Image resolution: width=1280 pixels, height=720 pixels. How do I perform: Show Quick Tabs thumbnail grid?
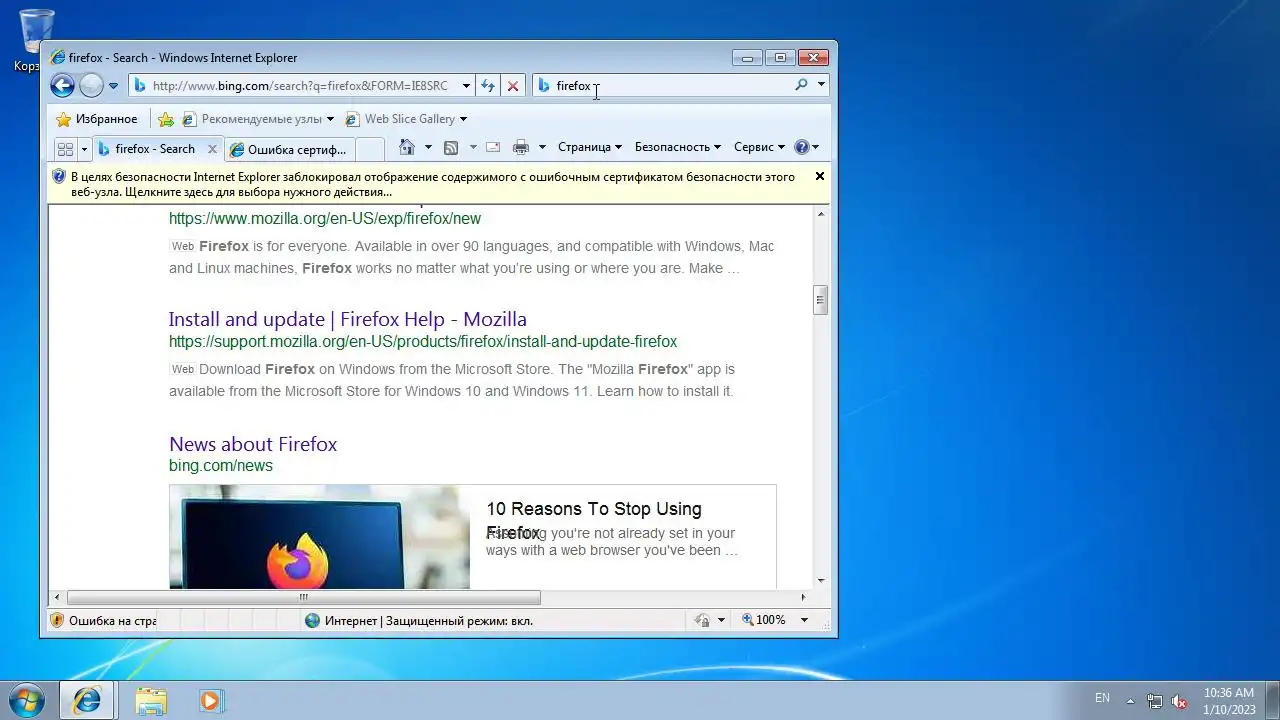65,149
